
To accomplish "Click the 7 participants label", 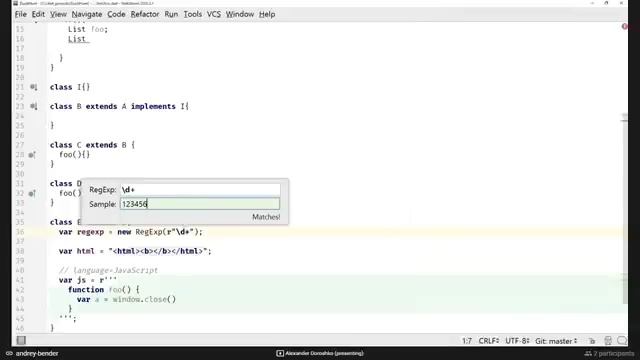I will pyautogui.click(x=613, y=353).
